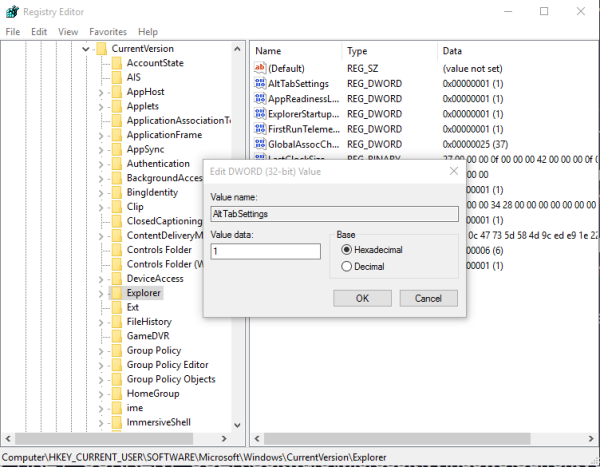Image resolution: width=600 pixels, height=467 pixels.
Task: Click the registry path in the status bar
Action: click(x=194, y=457)
